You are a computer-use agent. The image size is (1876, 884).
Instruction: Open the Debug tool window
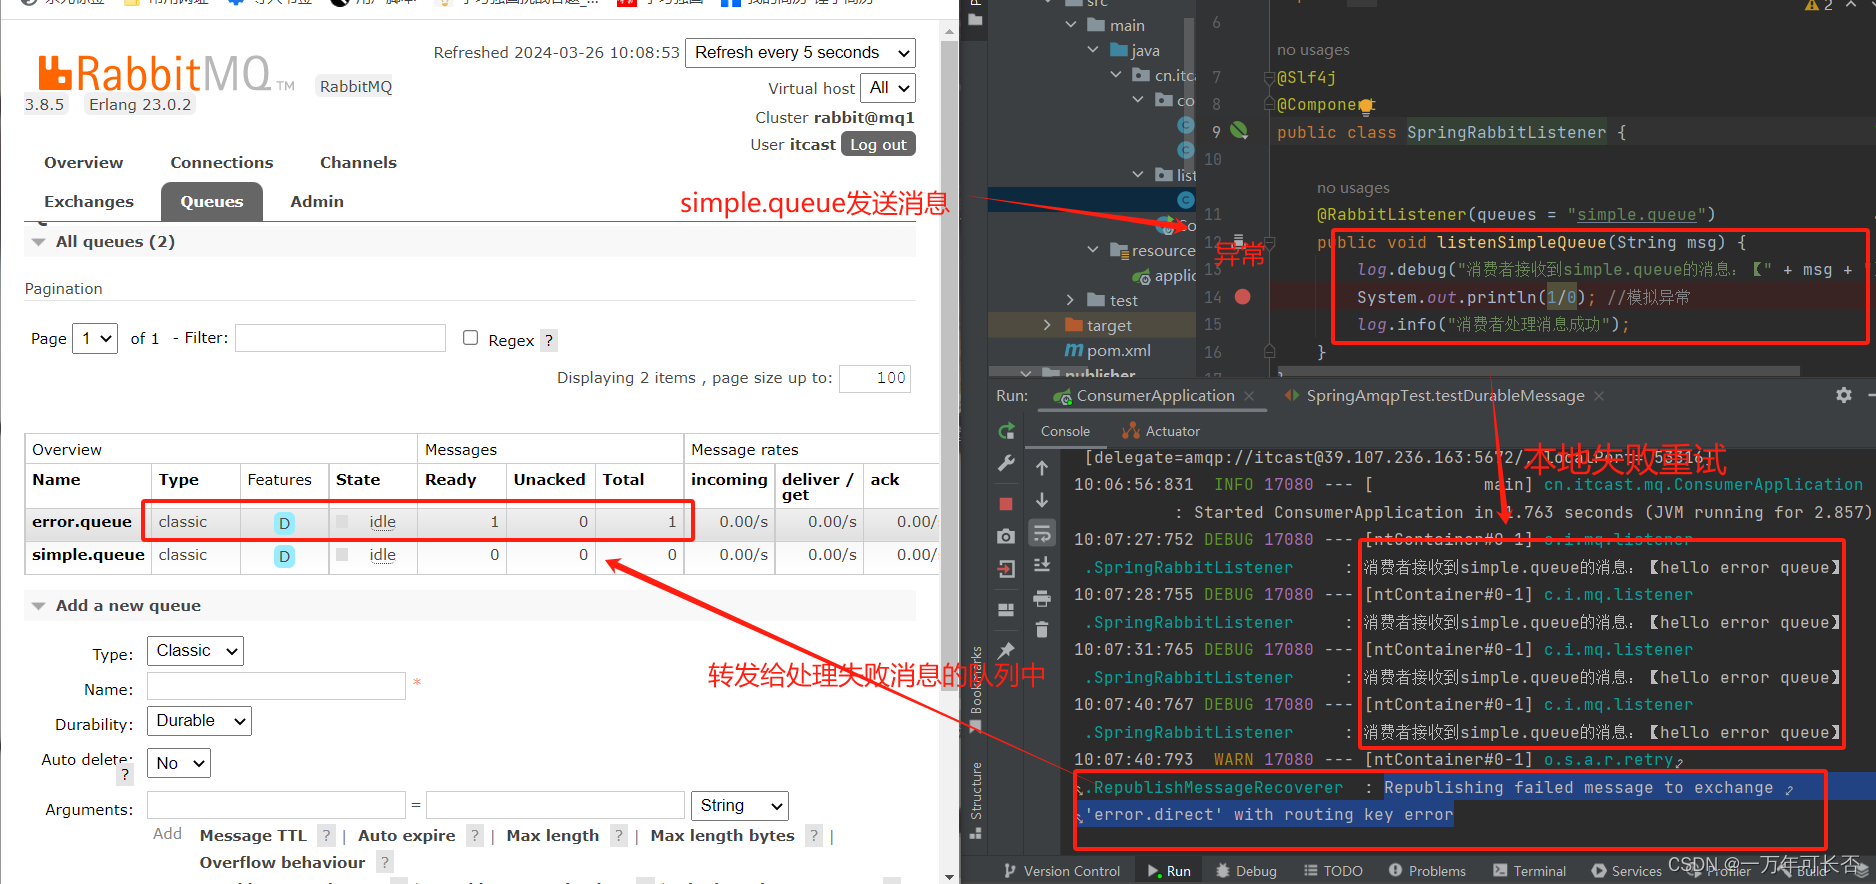(x=1246, y=871)
